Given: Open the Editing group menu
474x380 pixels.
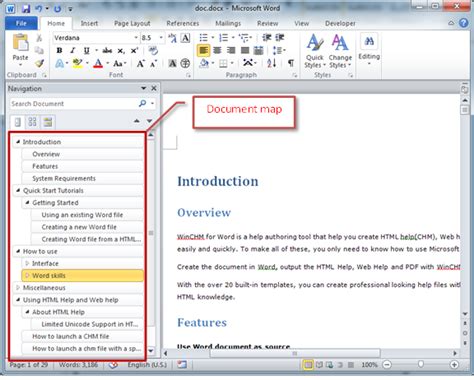Looking at the screenshot, I should (369, 49).
